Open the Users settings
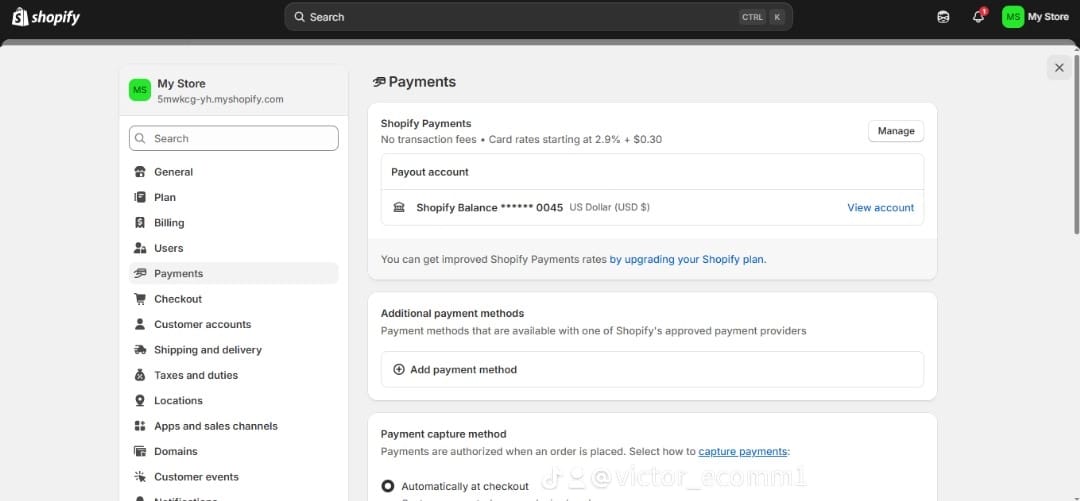This screenshot has height=501, width=1080. [233, 248]
